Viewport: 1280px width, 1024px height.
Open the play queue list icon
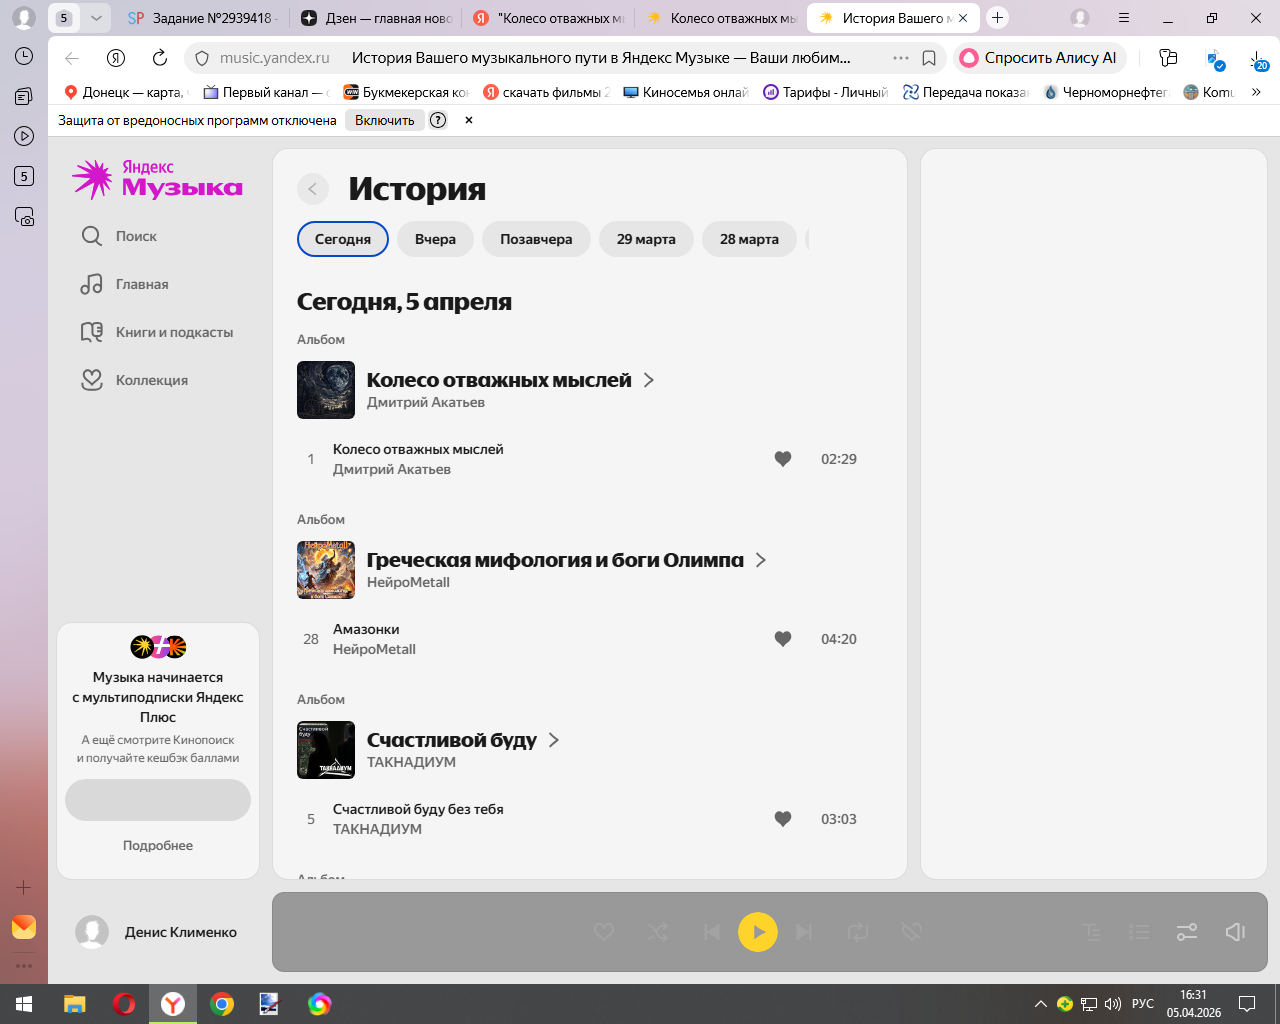click(1139, 932)
